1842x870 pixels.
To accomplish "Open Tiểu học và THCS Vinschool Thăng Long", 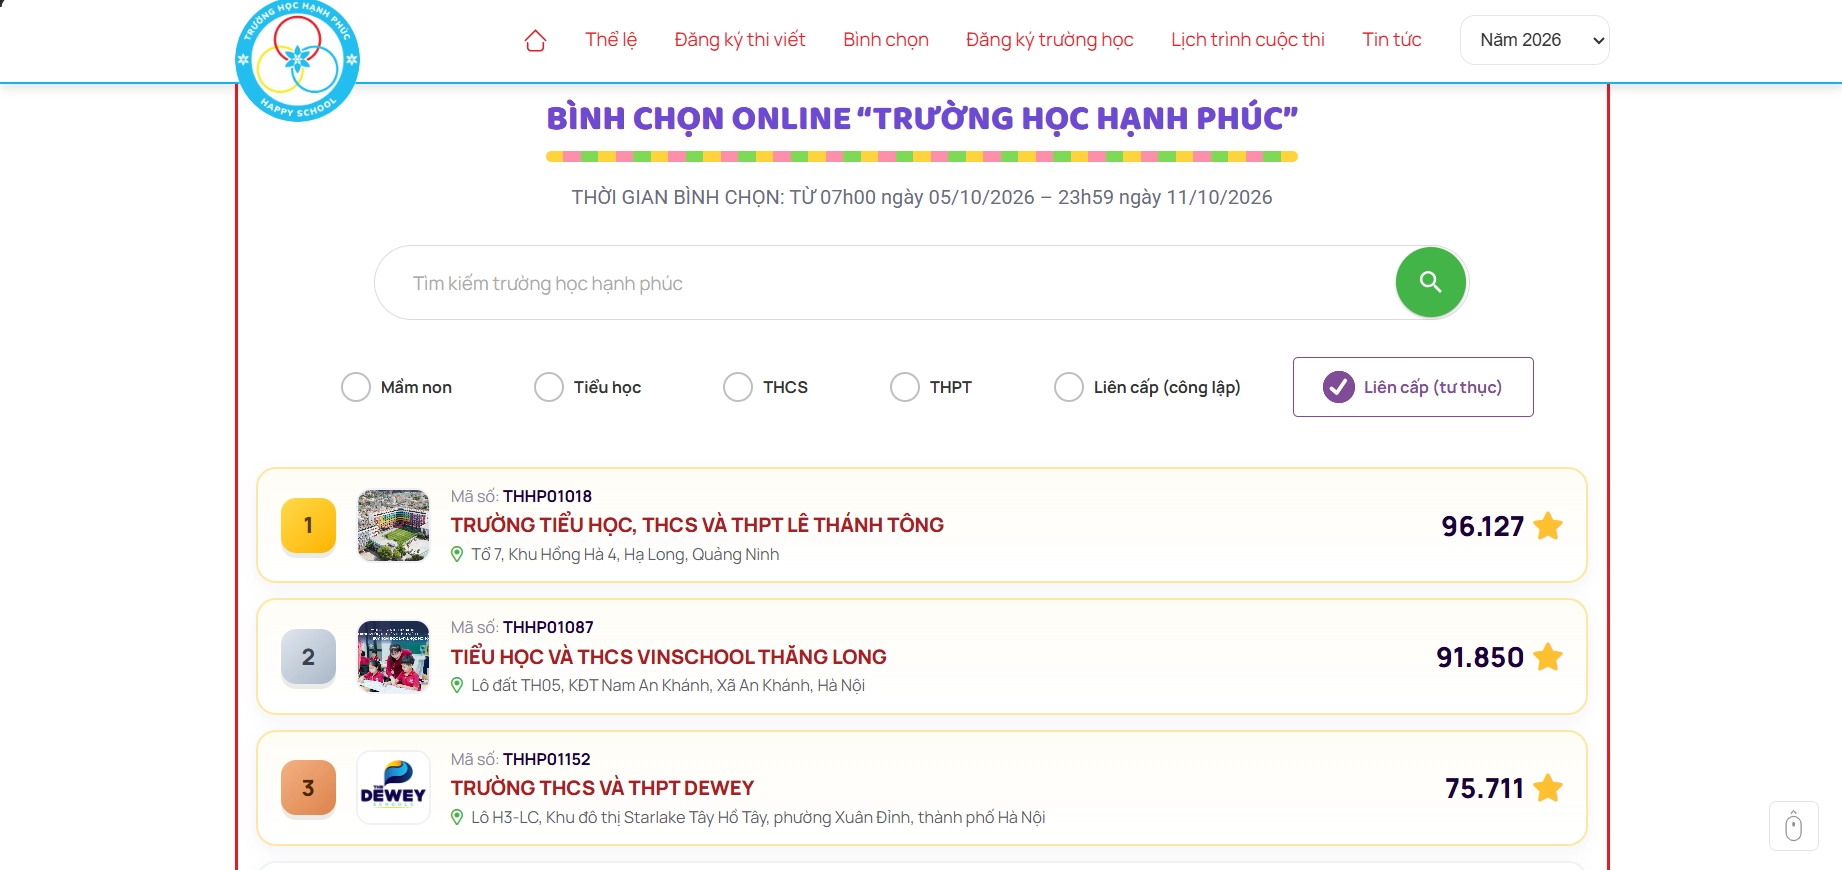I will 668,657.
